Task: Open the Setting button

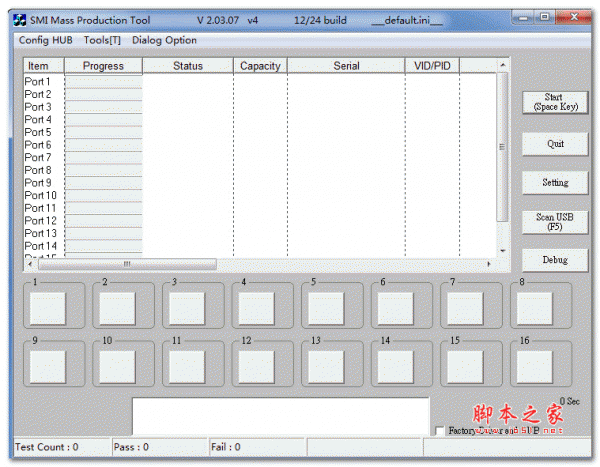Action: (x=555, y=183)
